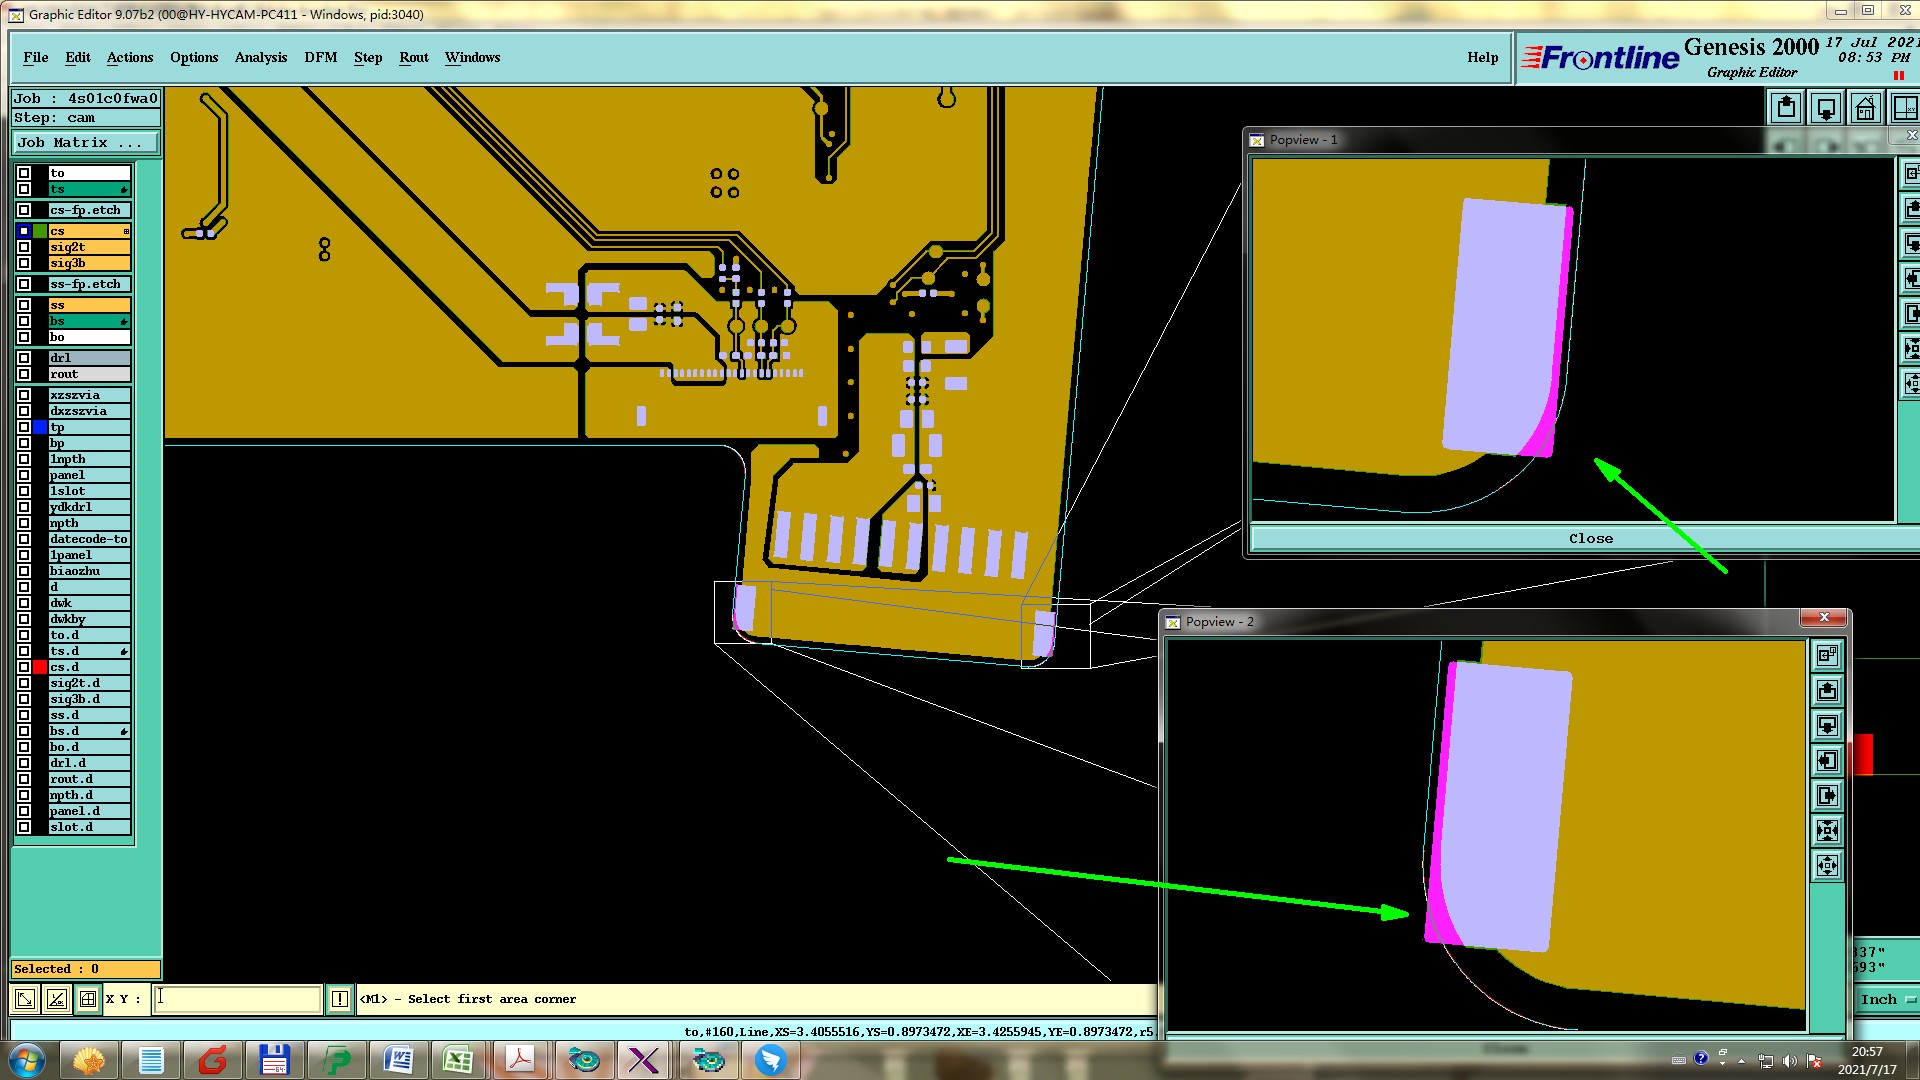Toggle checkbox for layer panel
Image resolution: width=1920 pixels, height=1080 pixels.
(x=24, y=475)
